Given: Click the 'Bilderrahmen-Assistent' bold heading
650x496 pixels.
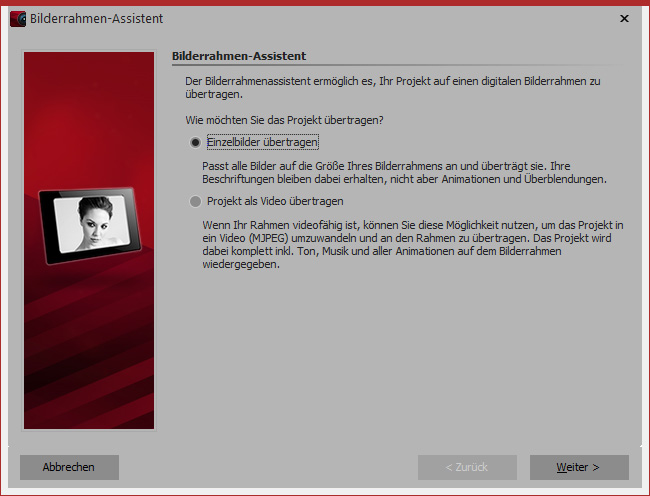Looking at the screenshot, I should [239, 56].
